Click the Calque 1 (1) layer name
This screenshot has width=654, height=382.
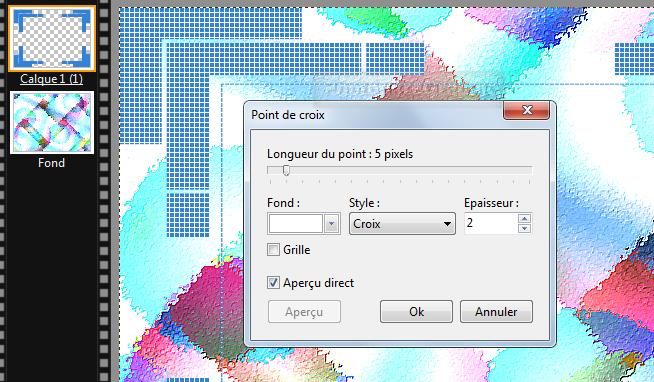coord(51,79)
